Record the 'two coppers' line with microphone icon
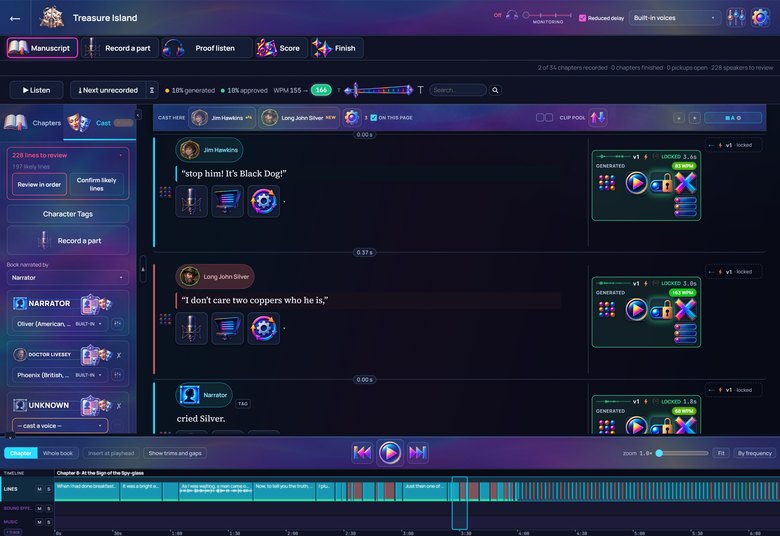 [x=192, y=328]
